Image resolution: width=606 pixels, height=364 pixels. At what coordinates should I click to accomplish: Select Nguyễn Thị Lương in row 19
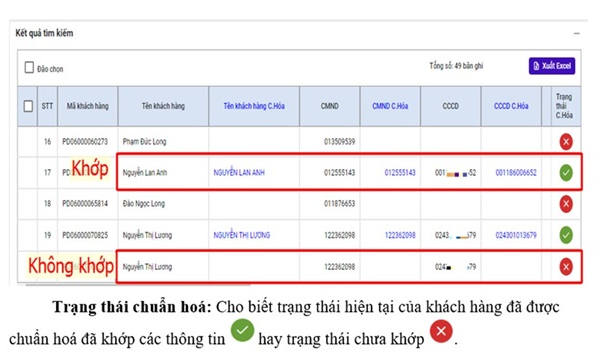[x=147, y=235]
